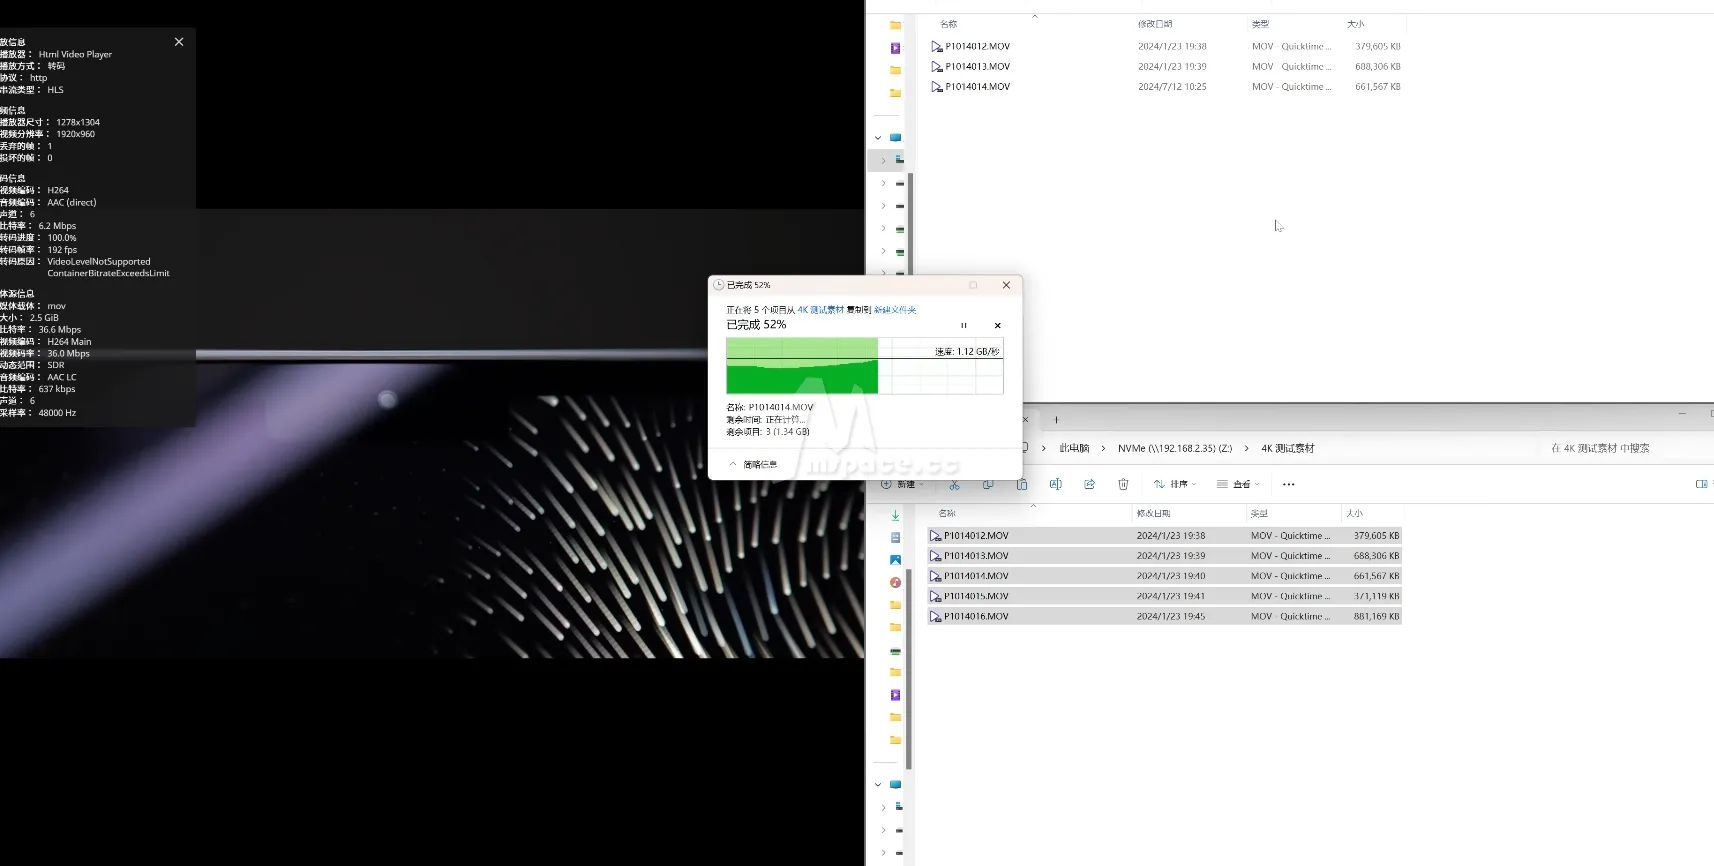This screenshot has width=1714, height=866.
Task: Click the 4K 测试素材 breadcrumb segment
Action: tap(1288, 448)
